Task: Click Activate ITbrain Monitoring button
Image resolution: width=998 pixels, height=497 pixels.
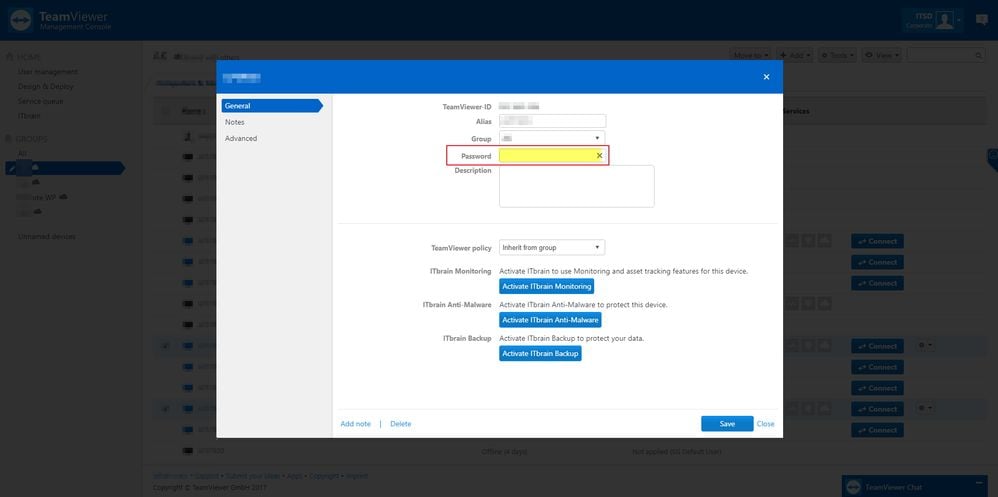Action: [x=546, y=286]
